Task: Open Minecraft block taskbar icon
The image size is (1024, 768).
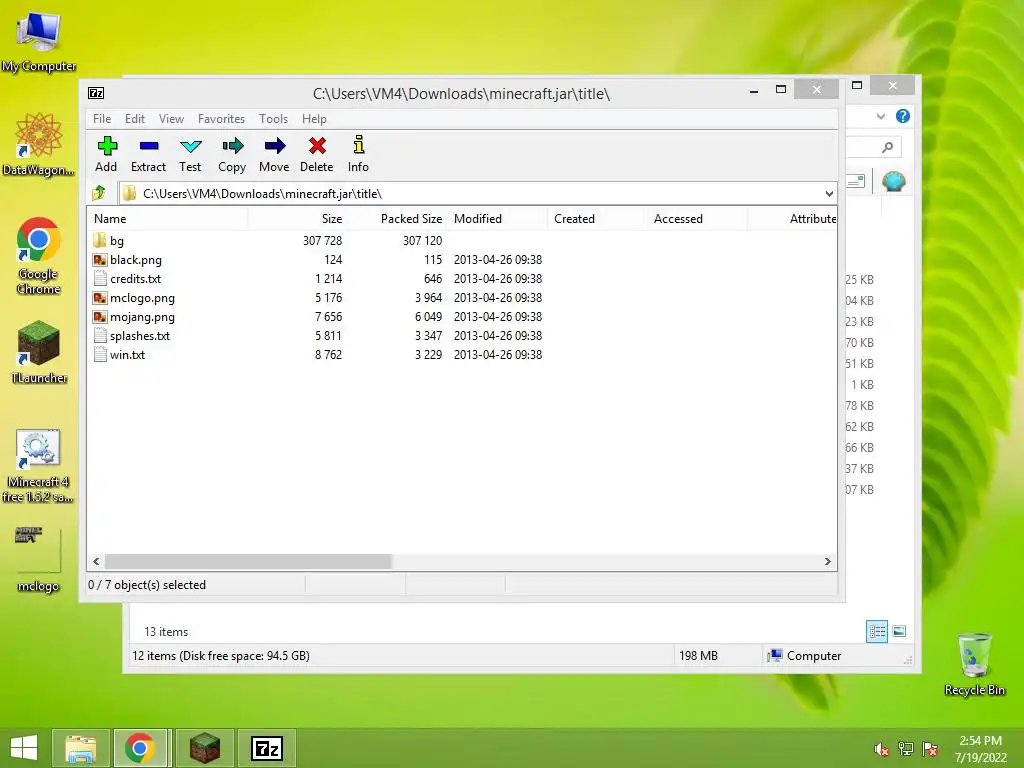Action: tap(204, 748)
